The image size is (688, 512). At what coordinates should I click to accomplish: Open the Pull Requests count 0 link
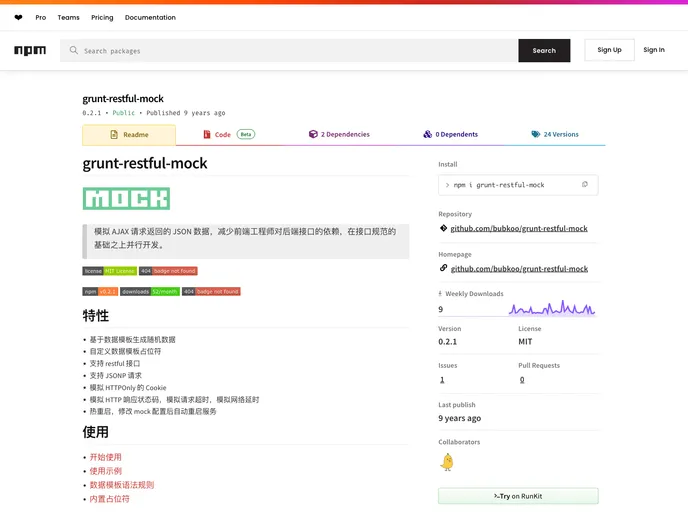click(x=522, y=380)
